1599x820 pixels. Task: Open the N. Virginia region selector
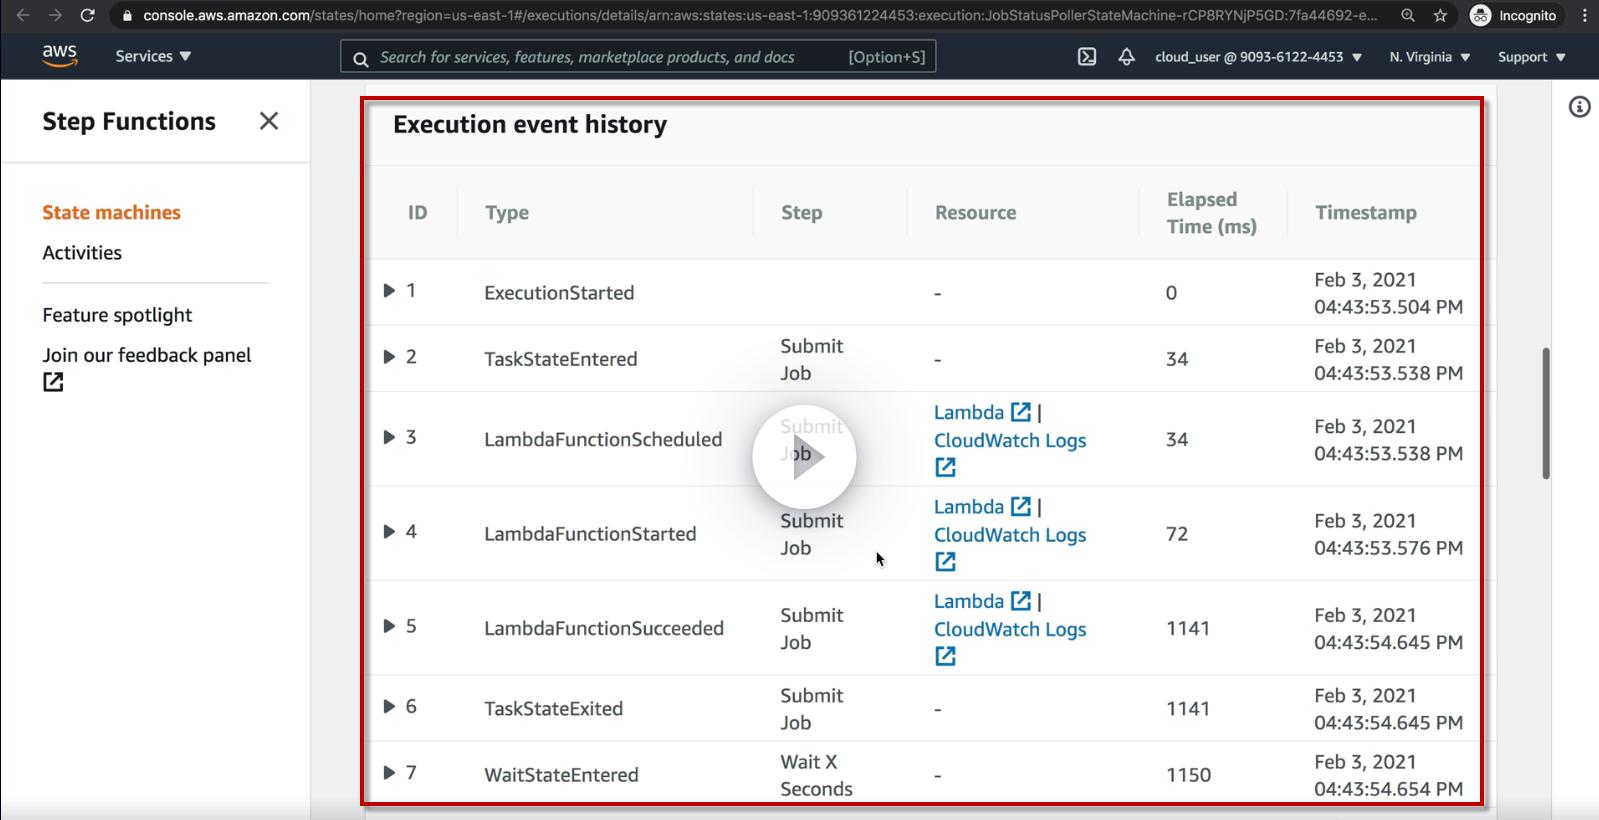[1429, 57]
